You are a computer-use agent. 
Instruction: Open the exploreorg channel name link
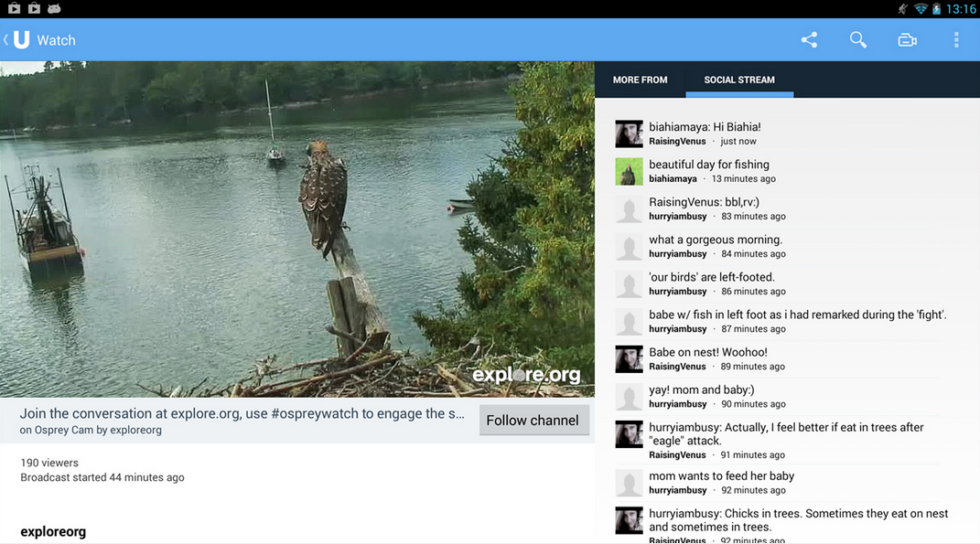click(x=53, y=532)
